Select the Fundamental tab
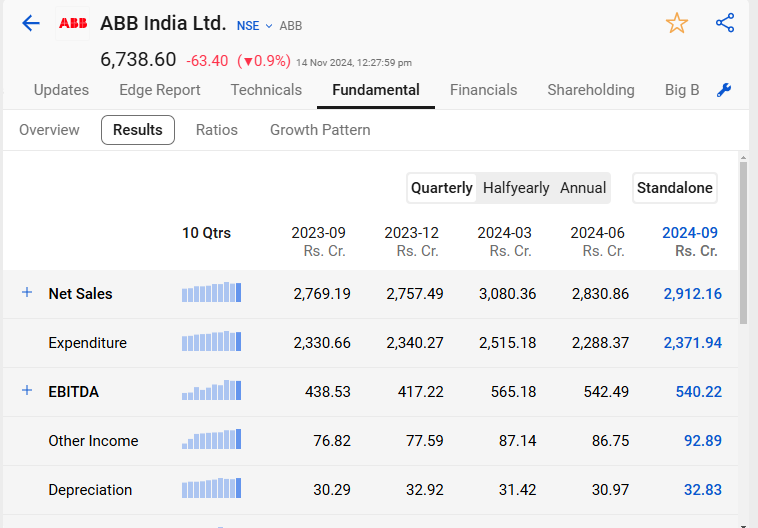The height and width of the screenshot is (528, 758). 376,90
